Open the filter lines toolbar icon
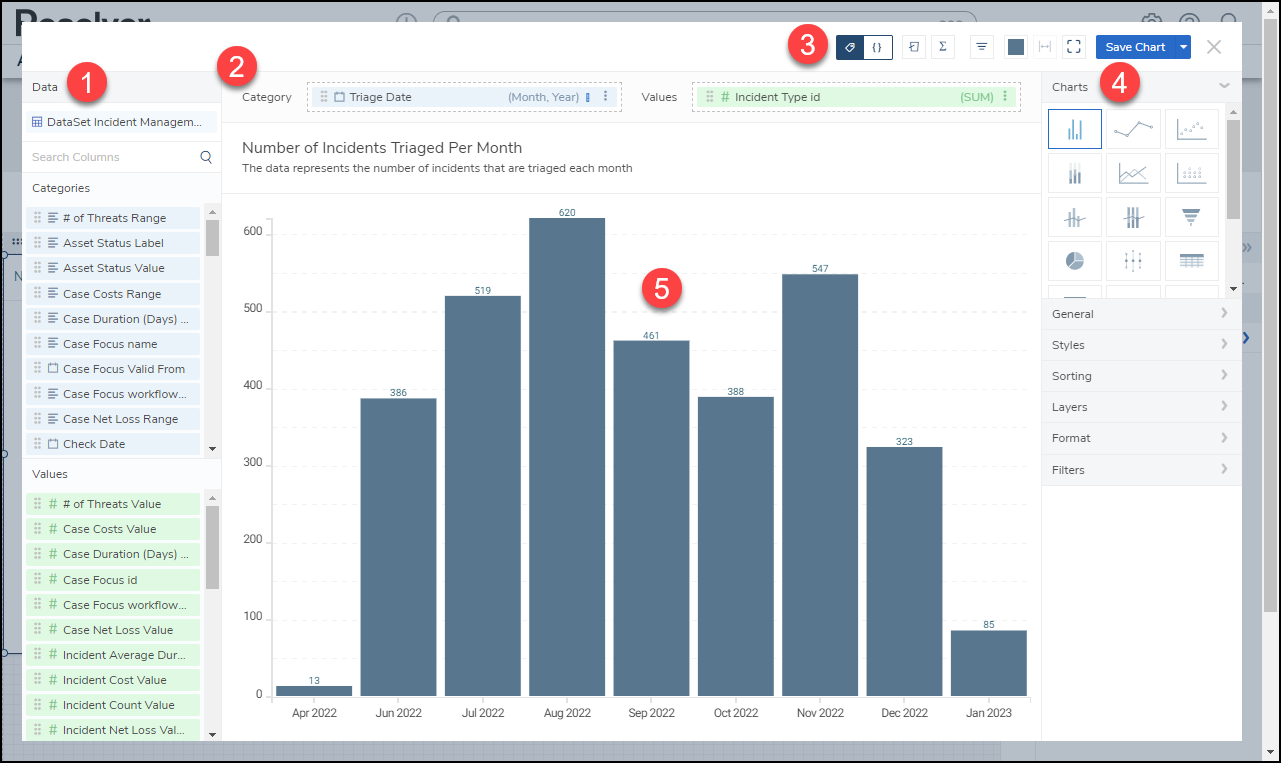The height and width of the screenshot is (763, 1281). pos(982,47)
